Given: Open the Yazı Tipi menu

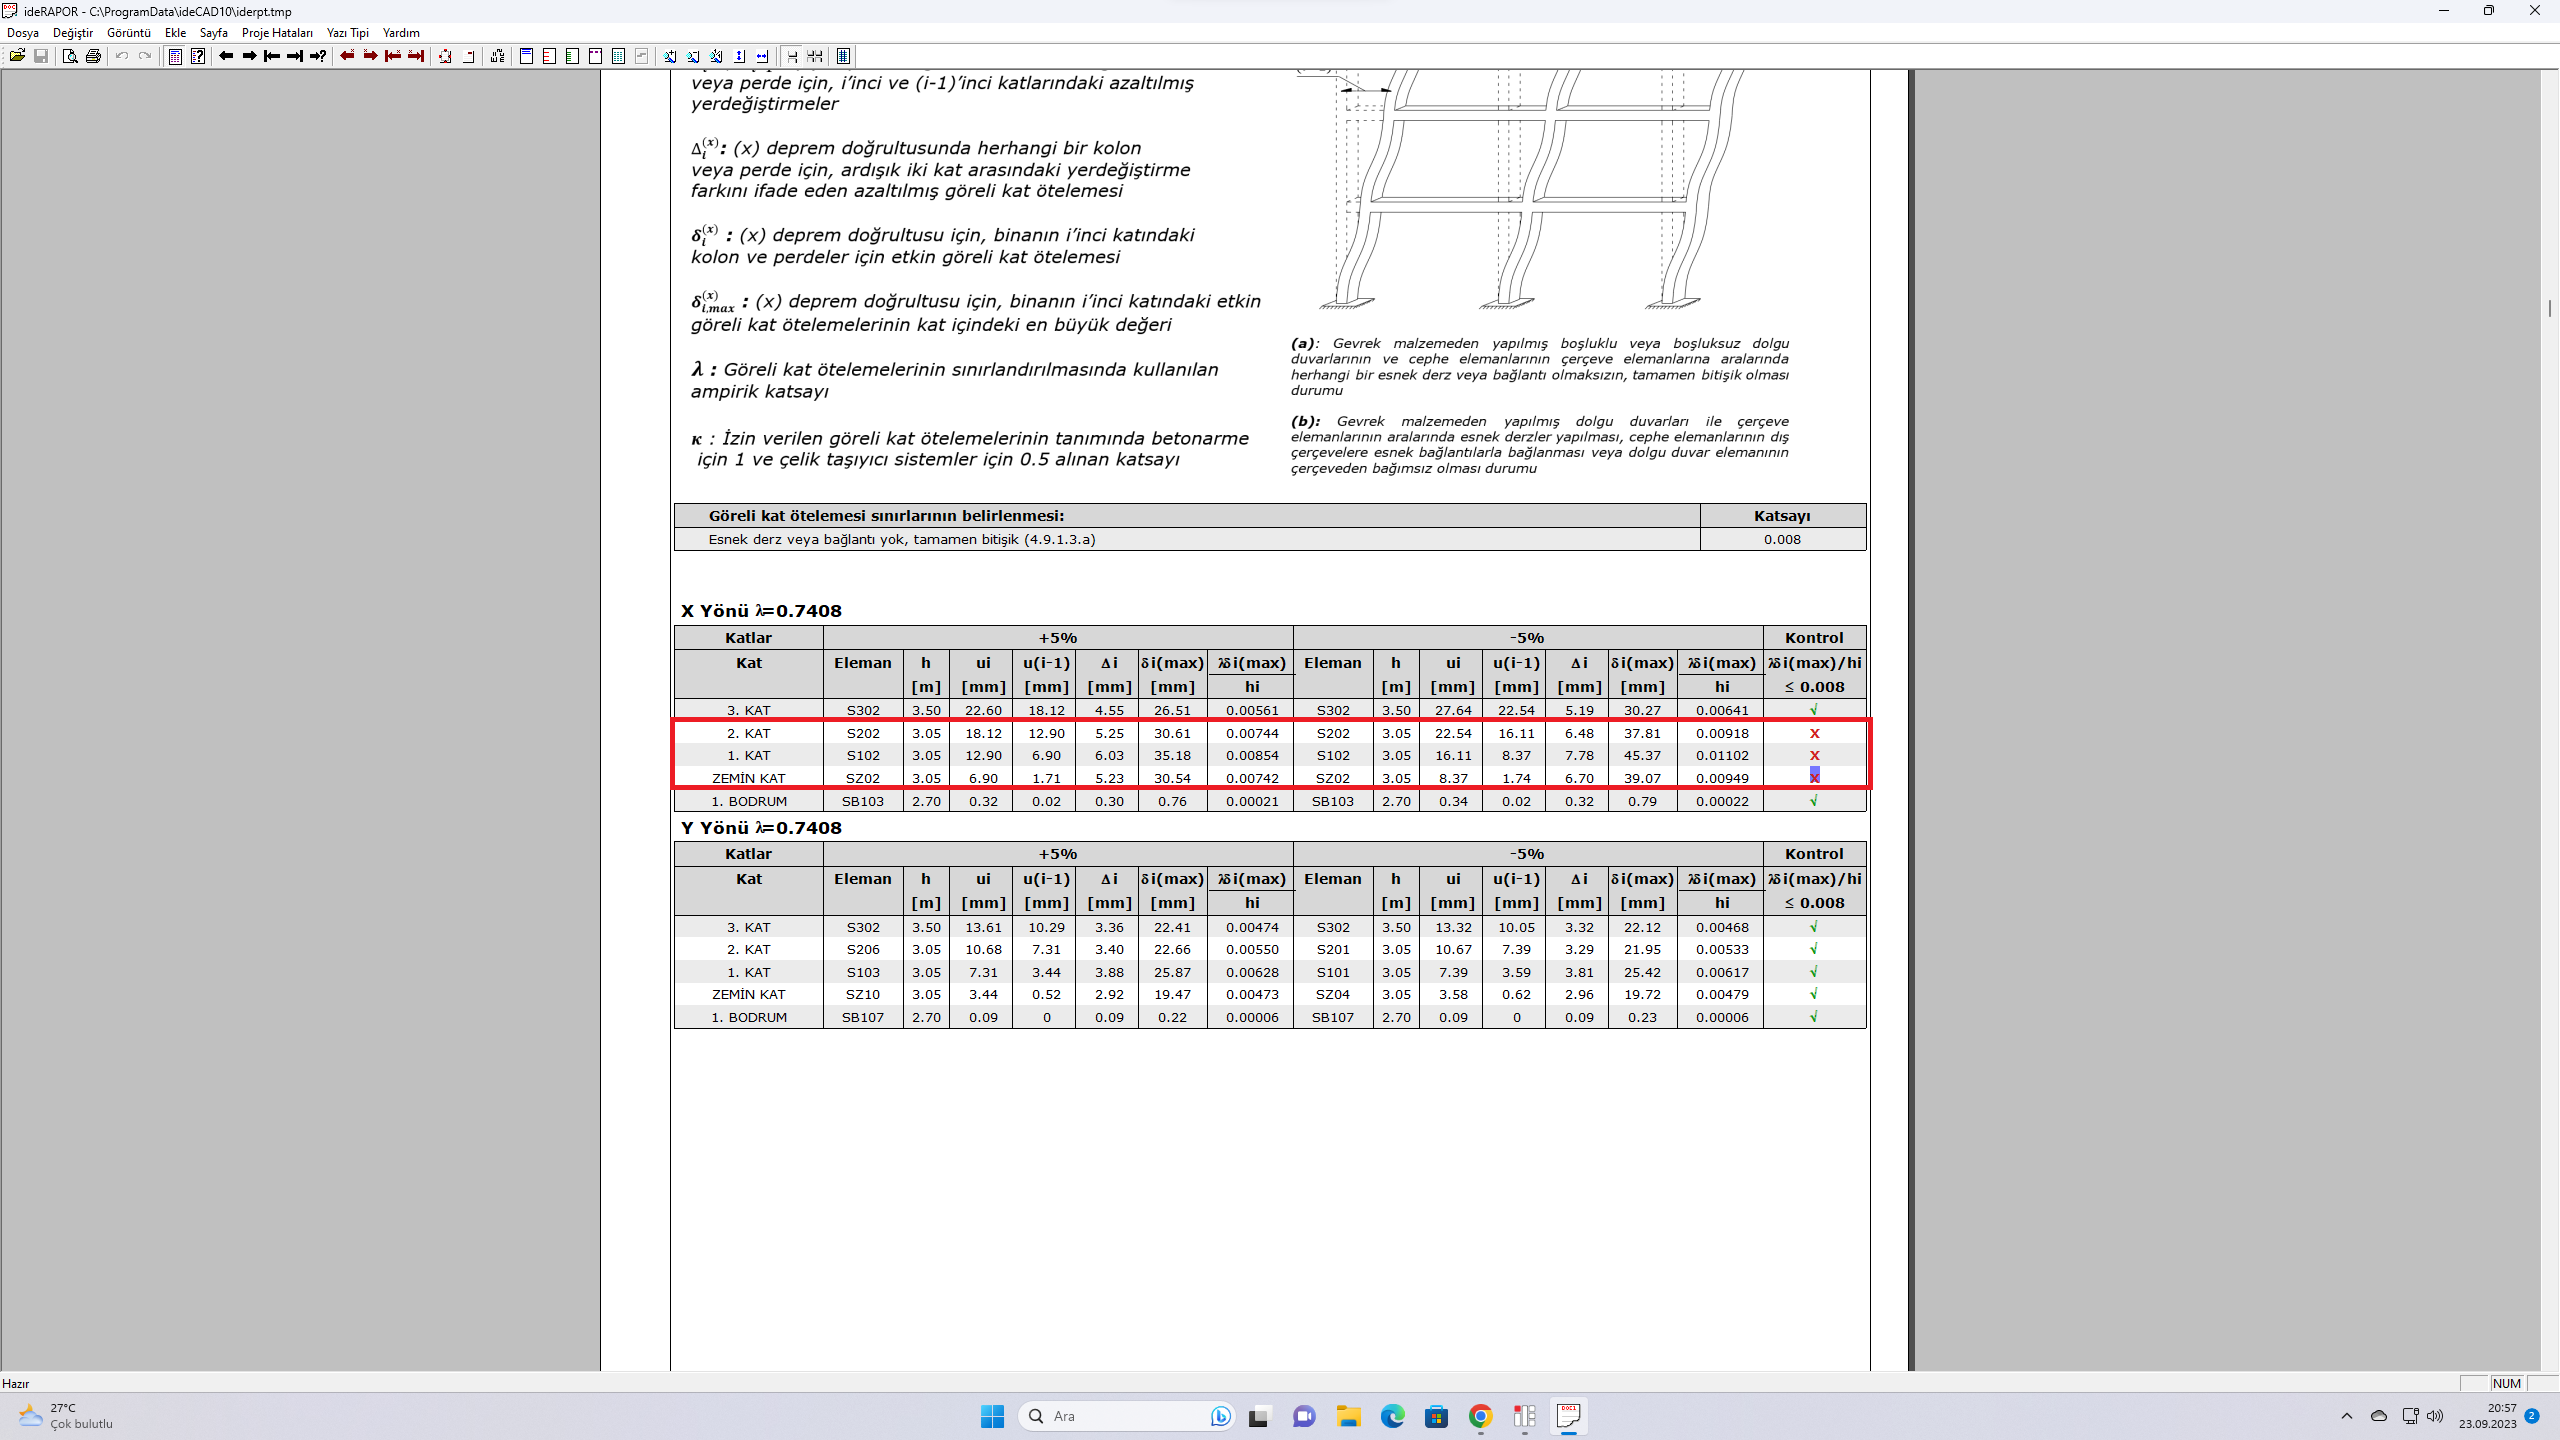Looking at the screenshot, I should pyautogui.click(x=348, y=33).
